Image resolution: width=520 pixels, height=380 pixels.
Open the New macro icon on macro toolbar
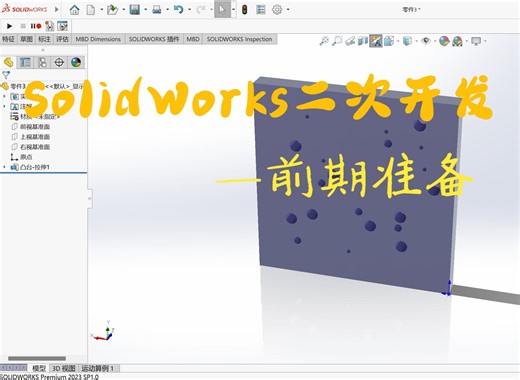[x=49, y=26]
